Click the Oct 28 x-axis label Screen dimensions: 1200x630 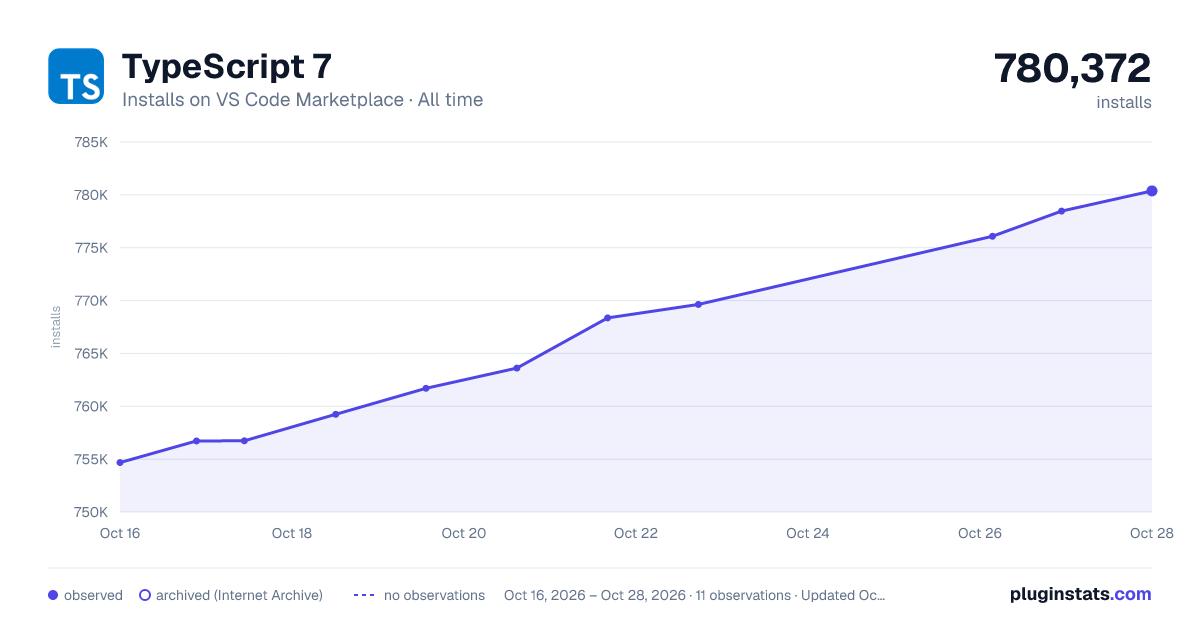point(1150,533)
